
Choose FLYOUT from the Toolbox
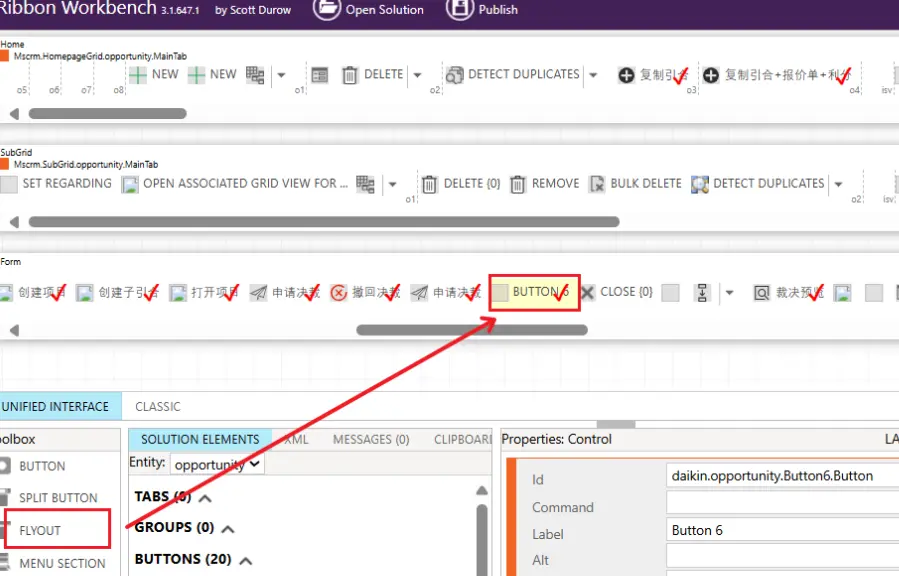[x=40, y=530]
